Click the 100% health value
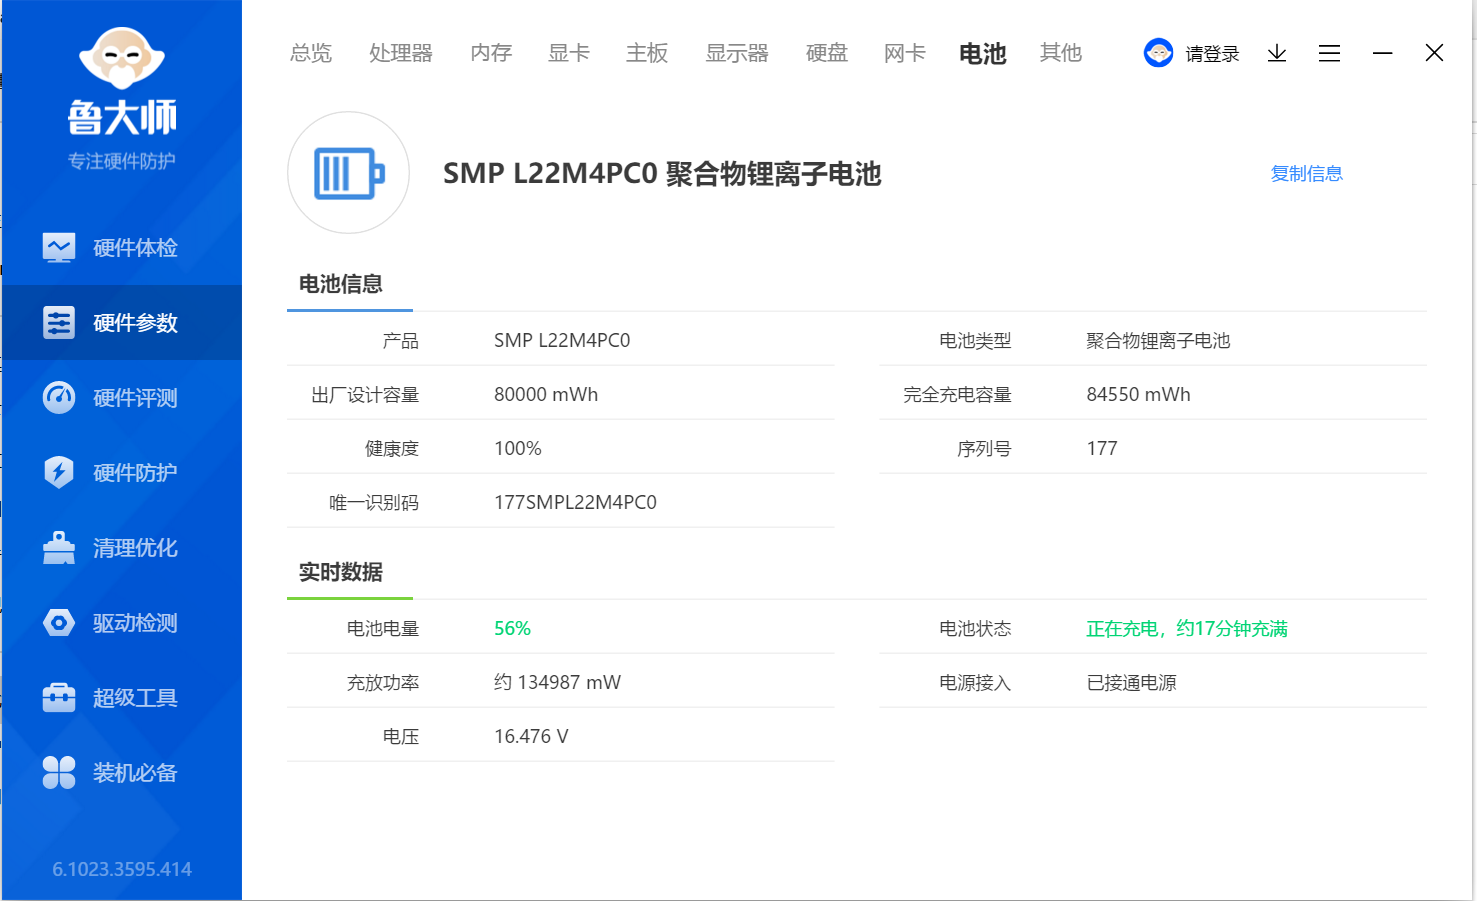This screenshot has height=901, width=1477. pyautogui.click(x=518, y=449)
